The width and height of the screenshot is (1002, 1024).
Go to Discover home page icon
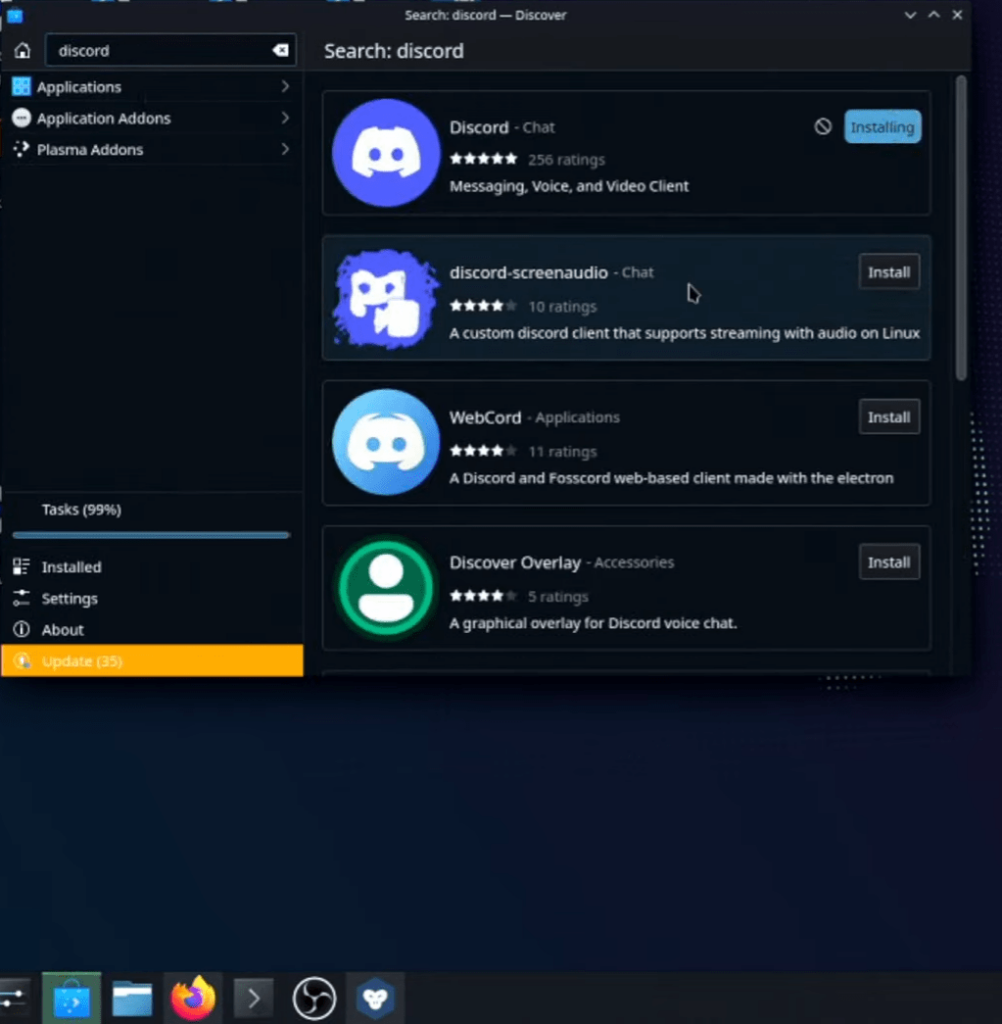tap(22, 50)
